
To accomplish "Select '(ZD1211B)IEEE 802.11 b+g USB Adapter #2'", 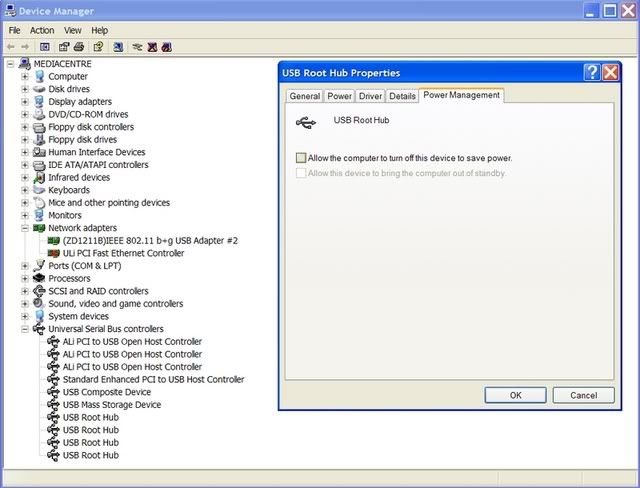I will click(150, 241).
